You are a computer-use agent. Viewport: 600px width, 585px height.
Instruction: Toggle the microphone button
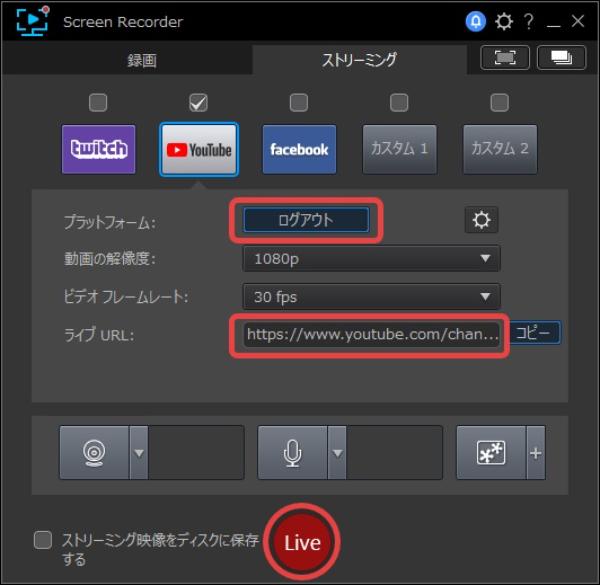[292, 453]
